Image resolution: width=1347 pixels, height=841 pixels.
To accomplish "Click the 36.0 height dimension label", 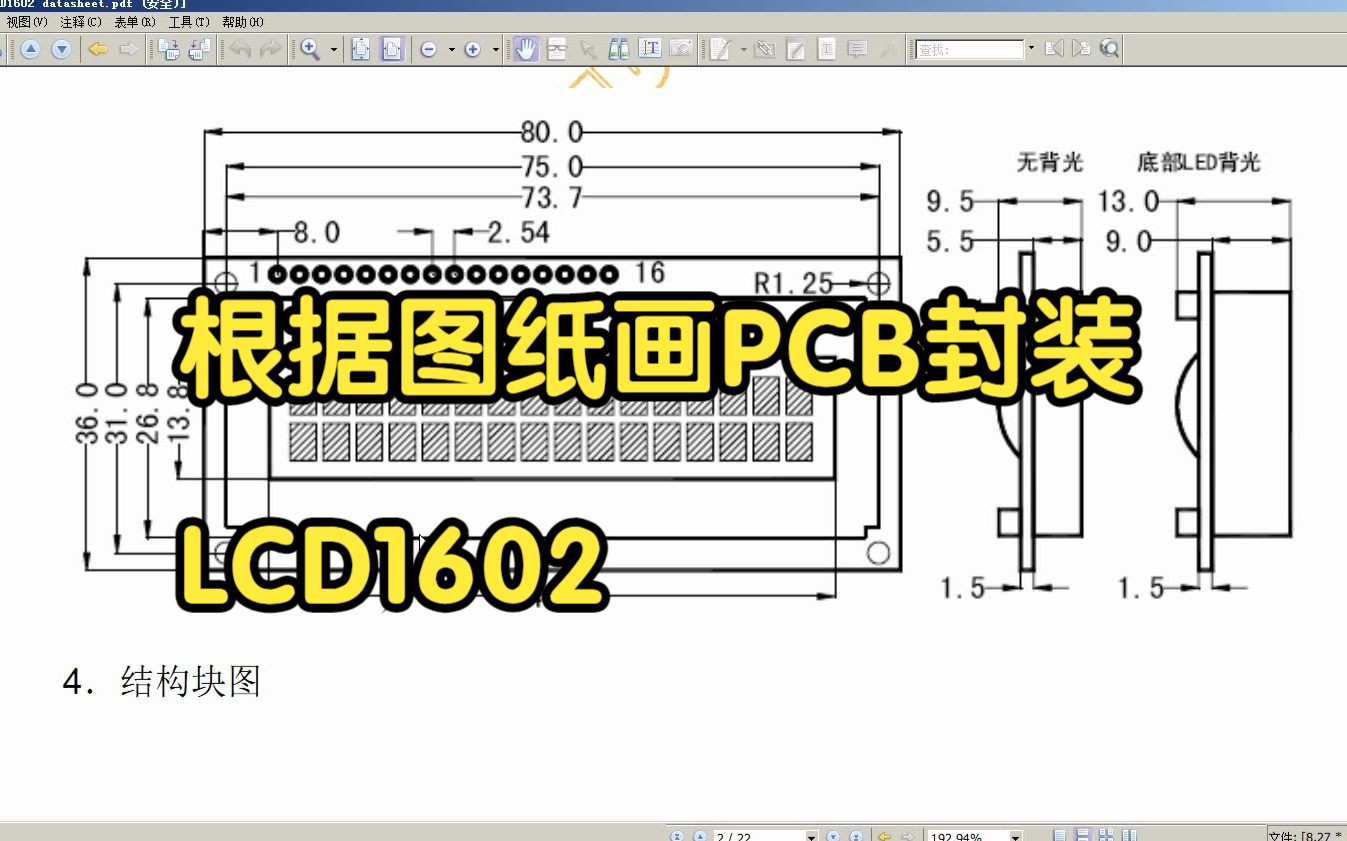I will (x=89, y=411).
